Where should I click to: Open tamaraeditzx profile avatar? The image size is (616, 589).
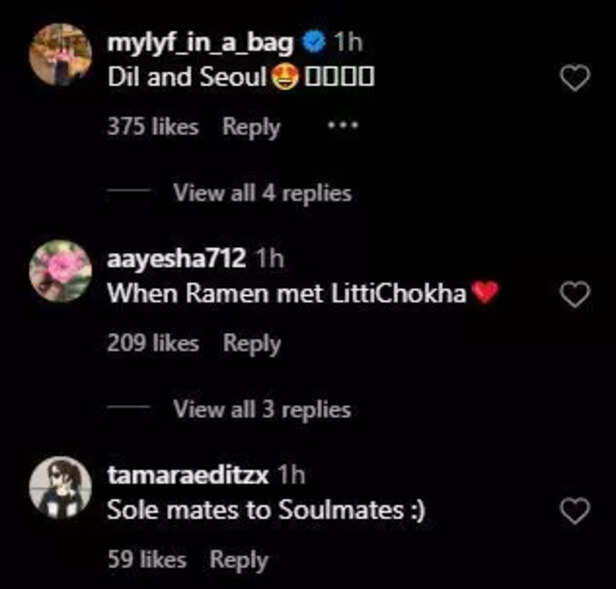[x=61, y=488]
